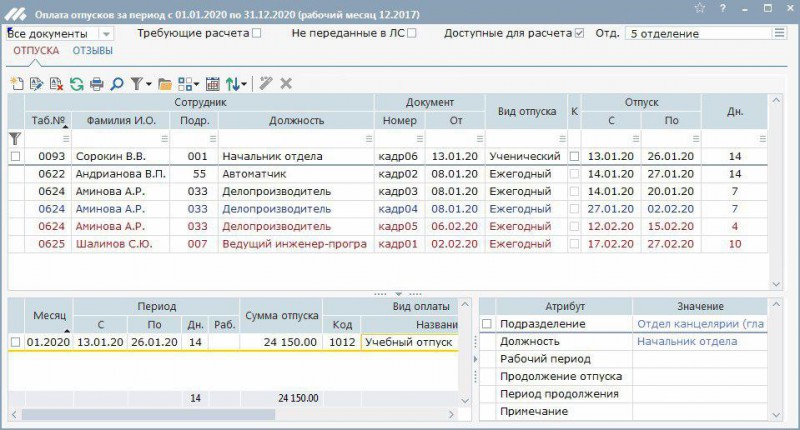Sort by Таб.№ column header
This screenshot has width=800, height=430.
48,120
